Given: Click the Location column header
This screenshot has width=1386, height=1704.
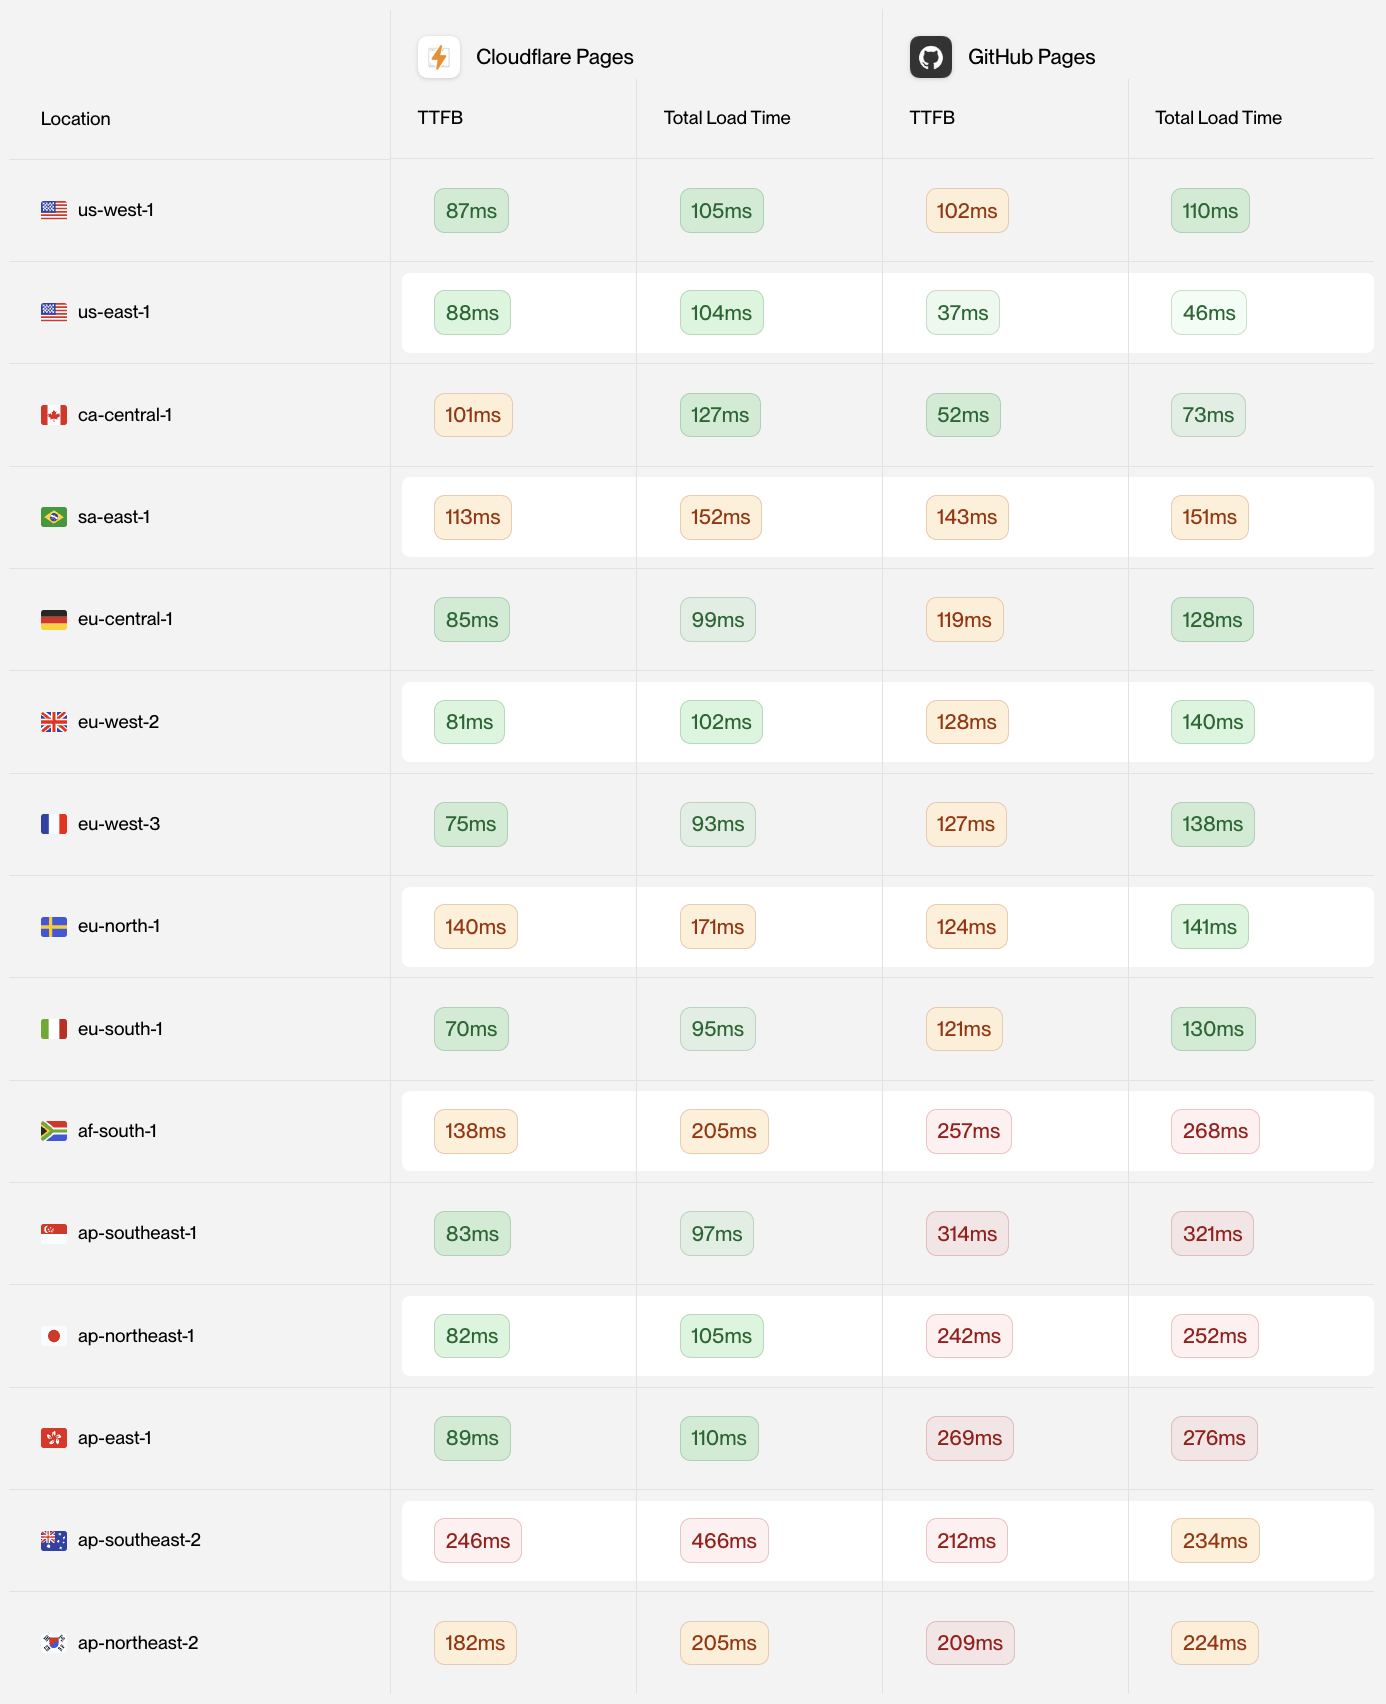Looking at the screenshot, I should click(x=76, y=119).
